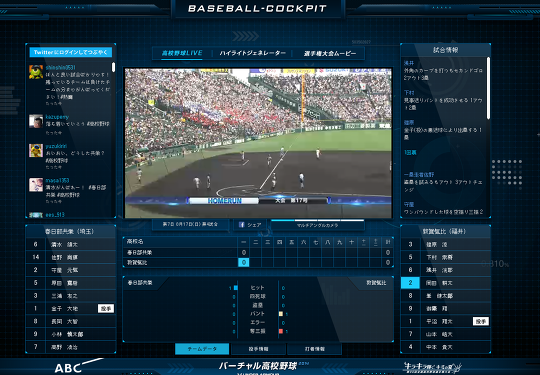Select player number 14 in 春日部共栄 lineup
The width and height of the screenshot is (540, 375).
coord(71,257)
